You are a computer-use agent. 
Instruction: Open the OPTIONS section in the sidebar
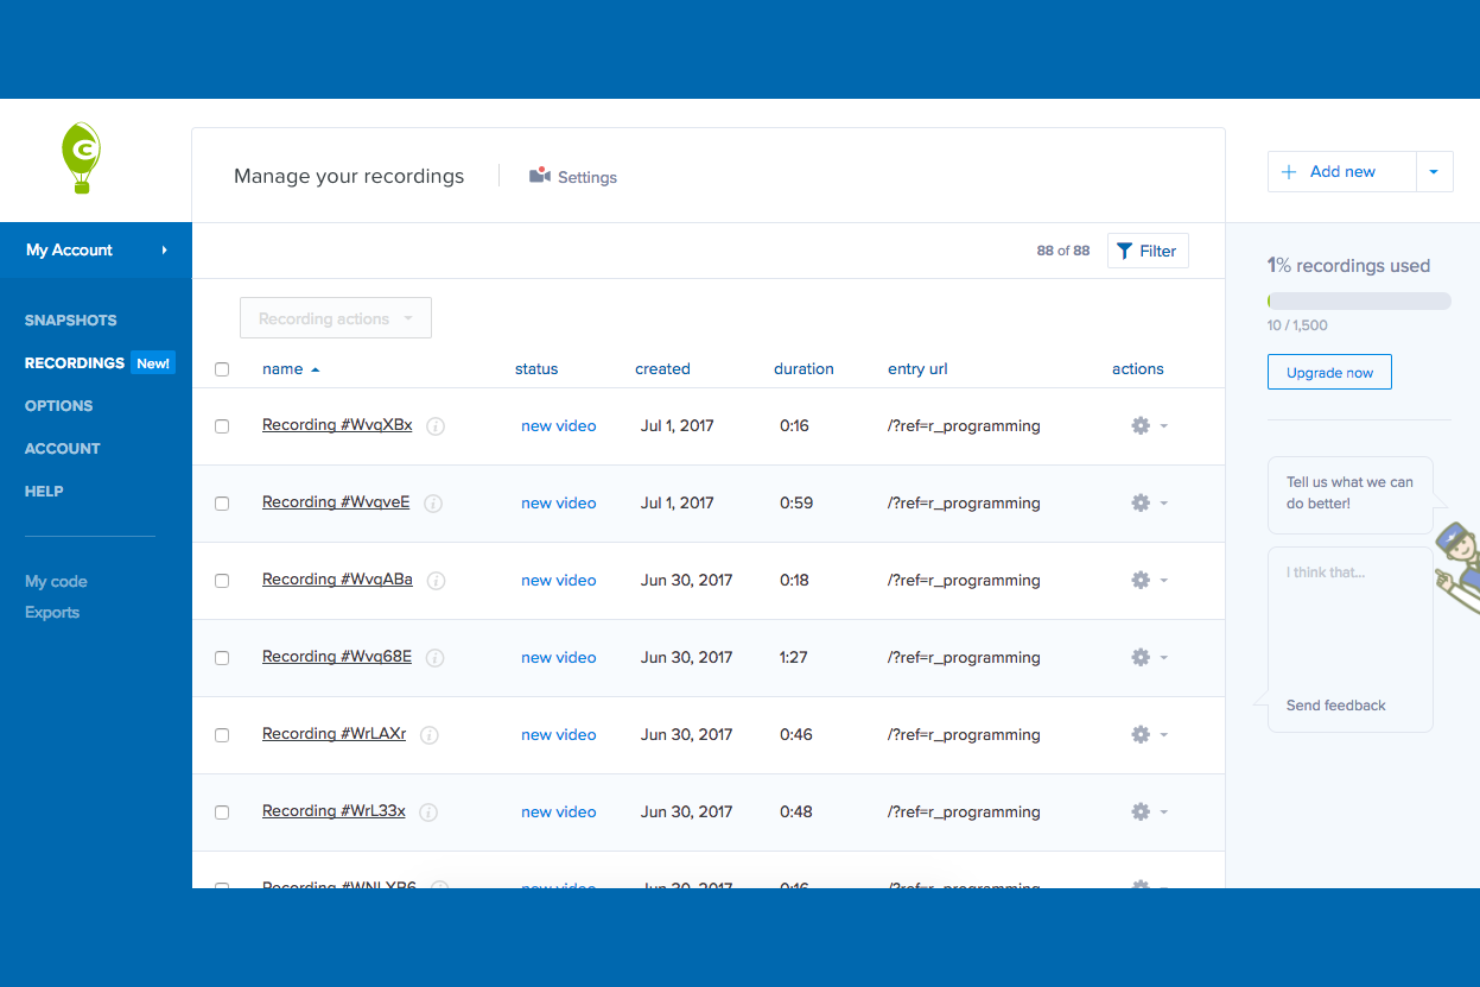tap(58, 406)
